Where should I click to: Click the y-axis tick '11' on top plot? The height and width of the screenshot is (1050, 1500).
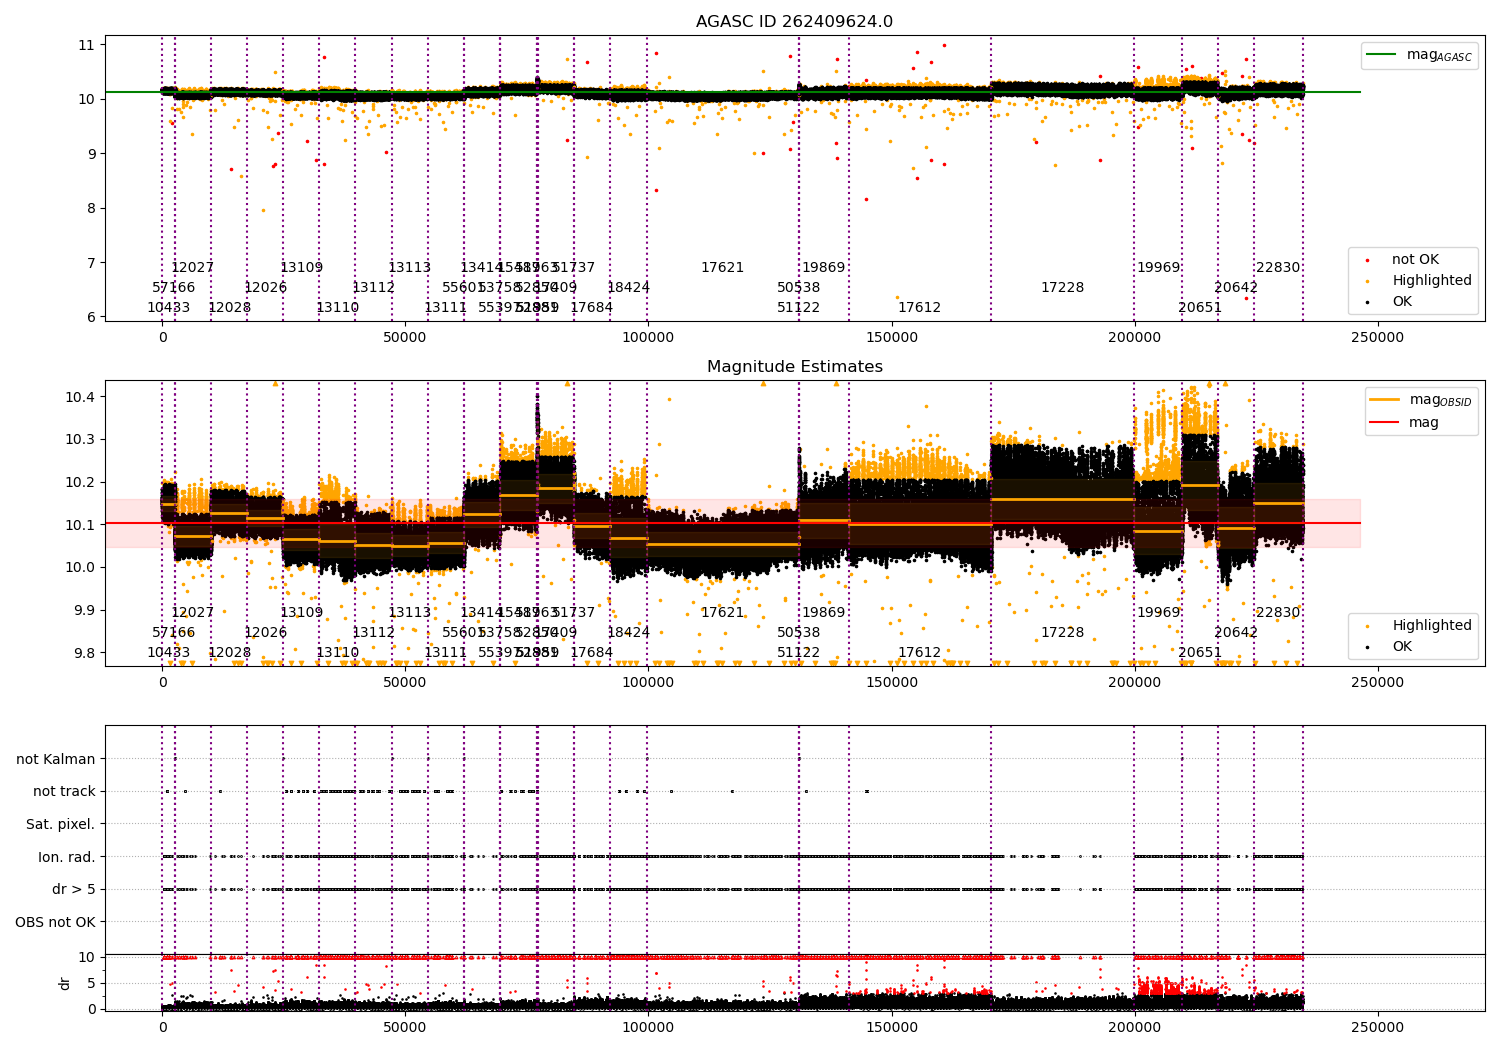click(86, 45)
